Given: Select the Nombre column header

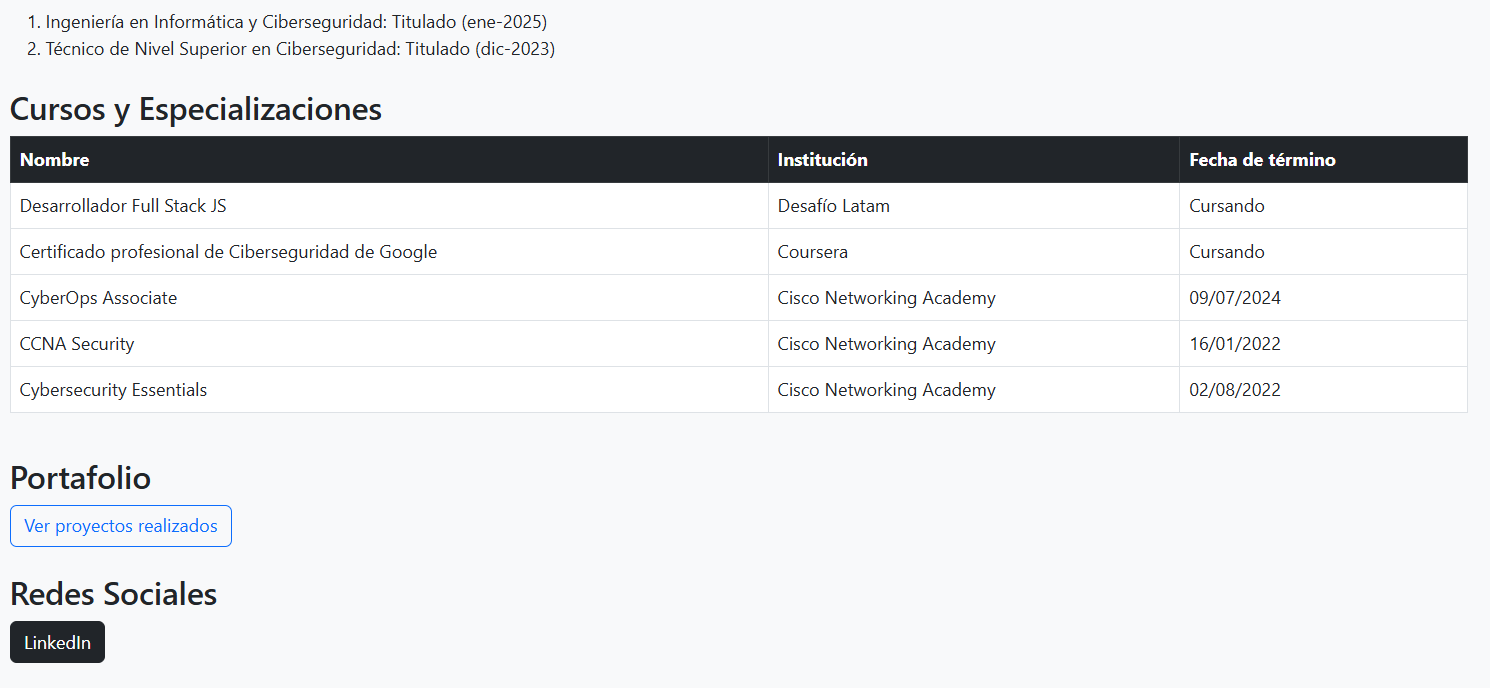Looking at the screenshot, I should [x=55, y=160].
